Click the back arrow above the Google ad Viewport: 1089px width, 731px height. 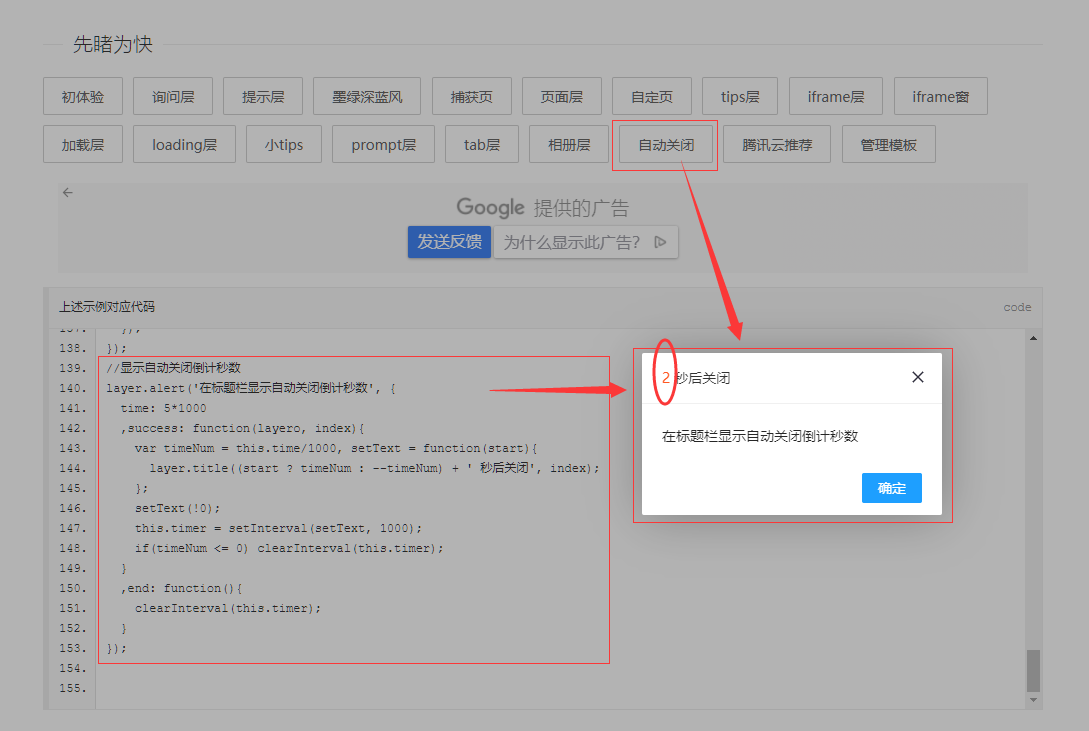click(x=67, y=192)
